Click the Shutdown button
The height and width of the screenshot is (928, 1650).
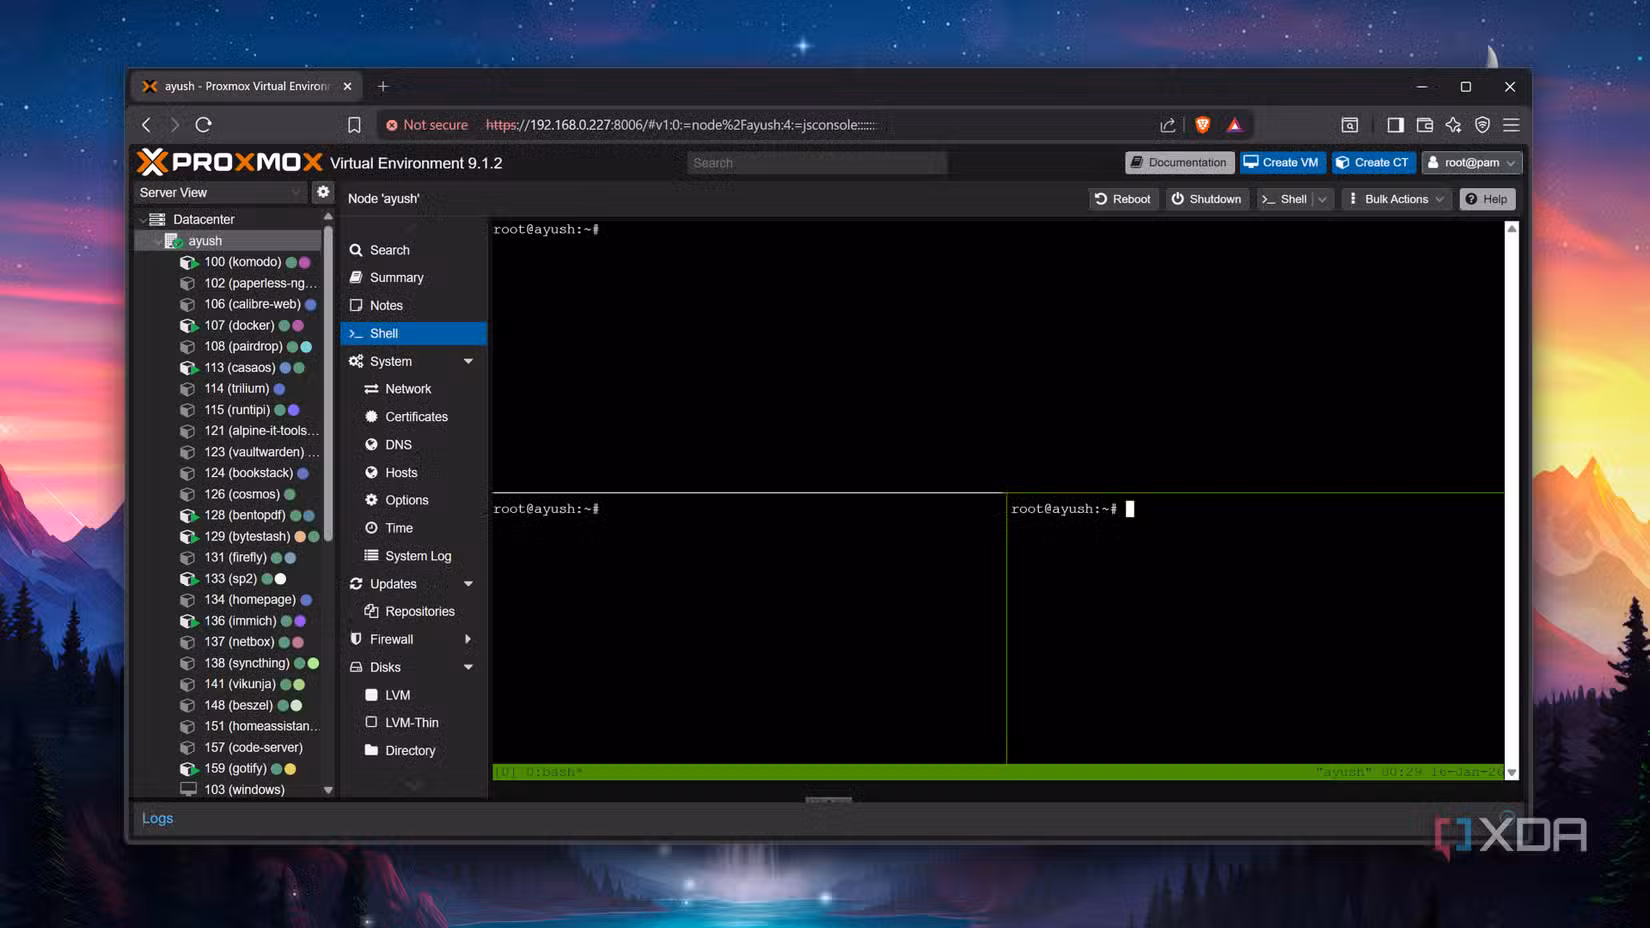pyautogui.click(x=1207, y=199)
